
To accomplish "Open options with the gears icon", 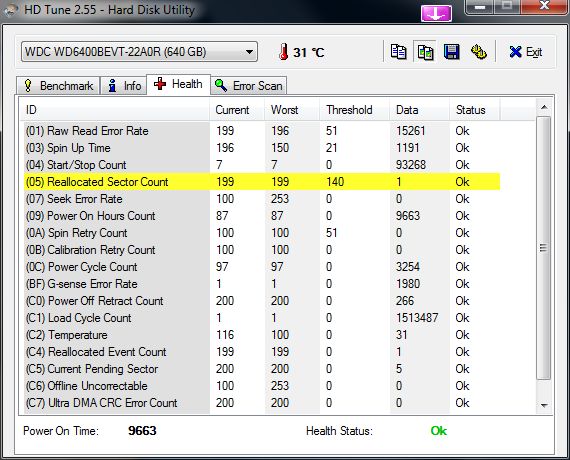I will (479, 52).
